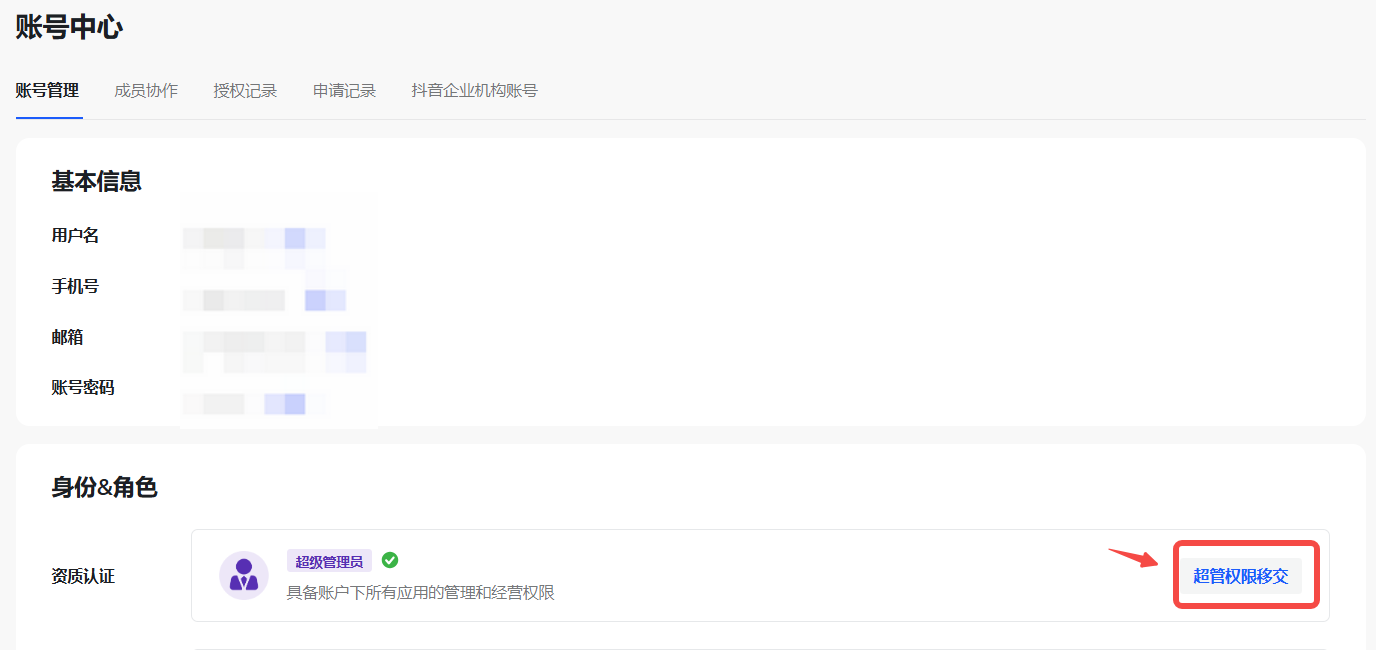
Task: Go to the 抖音企业机构账号 tab
Action: (x=474, y=91)
